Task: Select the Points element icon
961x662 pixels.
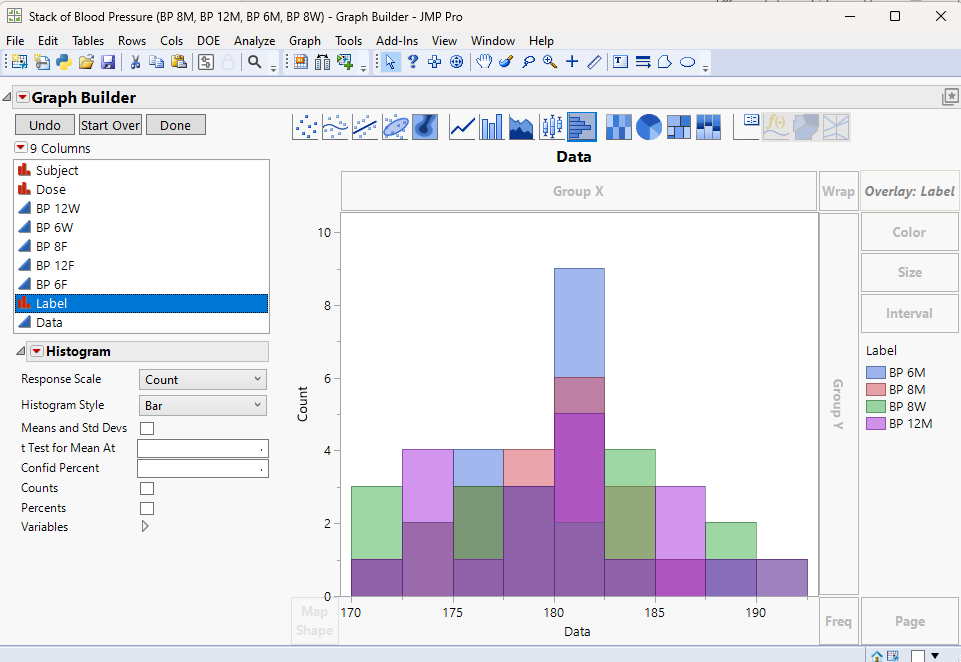Action: coord(305,127)
